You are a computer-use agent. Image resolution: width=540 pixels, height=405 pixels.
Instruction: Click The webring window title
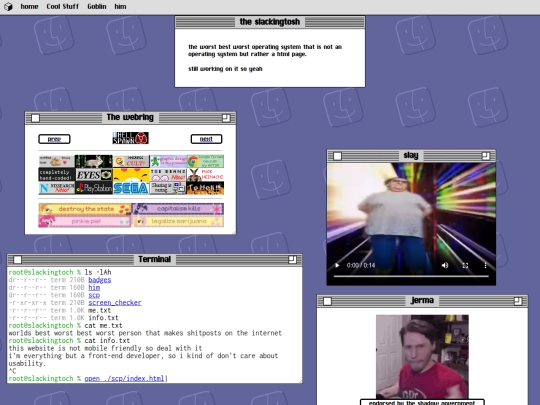click(x=130, y=117)
